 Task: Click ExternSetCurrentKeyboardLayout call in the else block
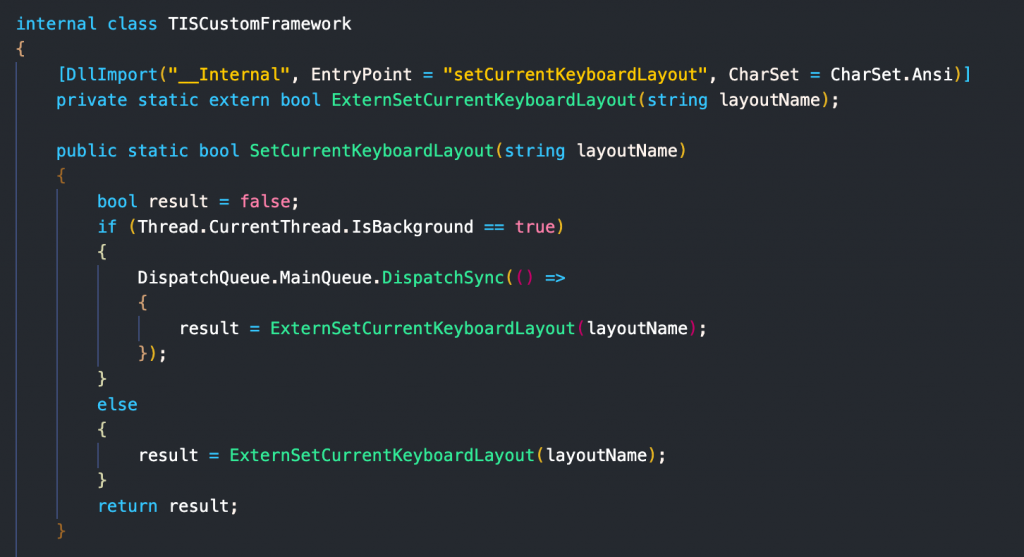382,455
